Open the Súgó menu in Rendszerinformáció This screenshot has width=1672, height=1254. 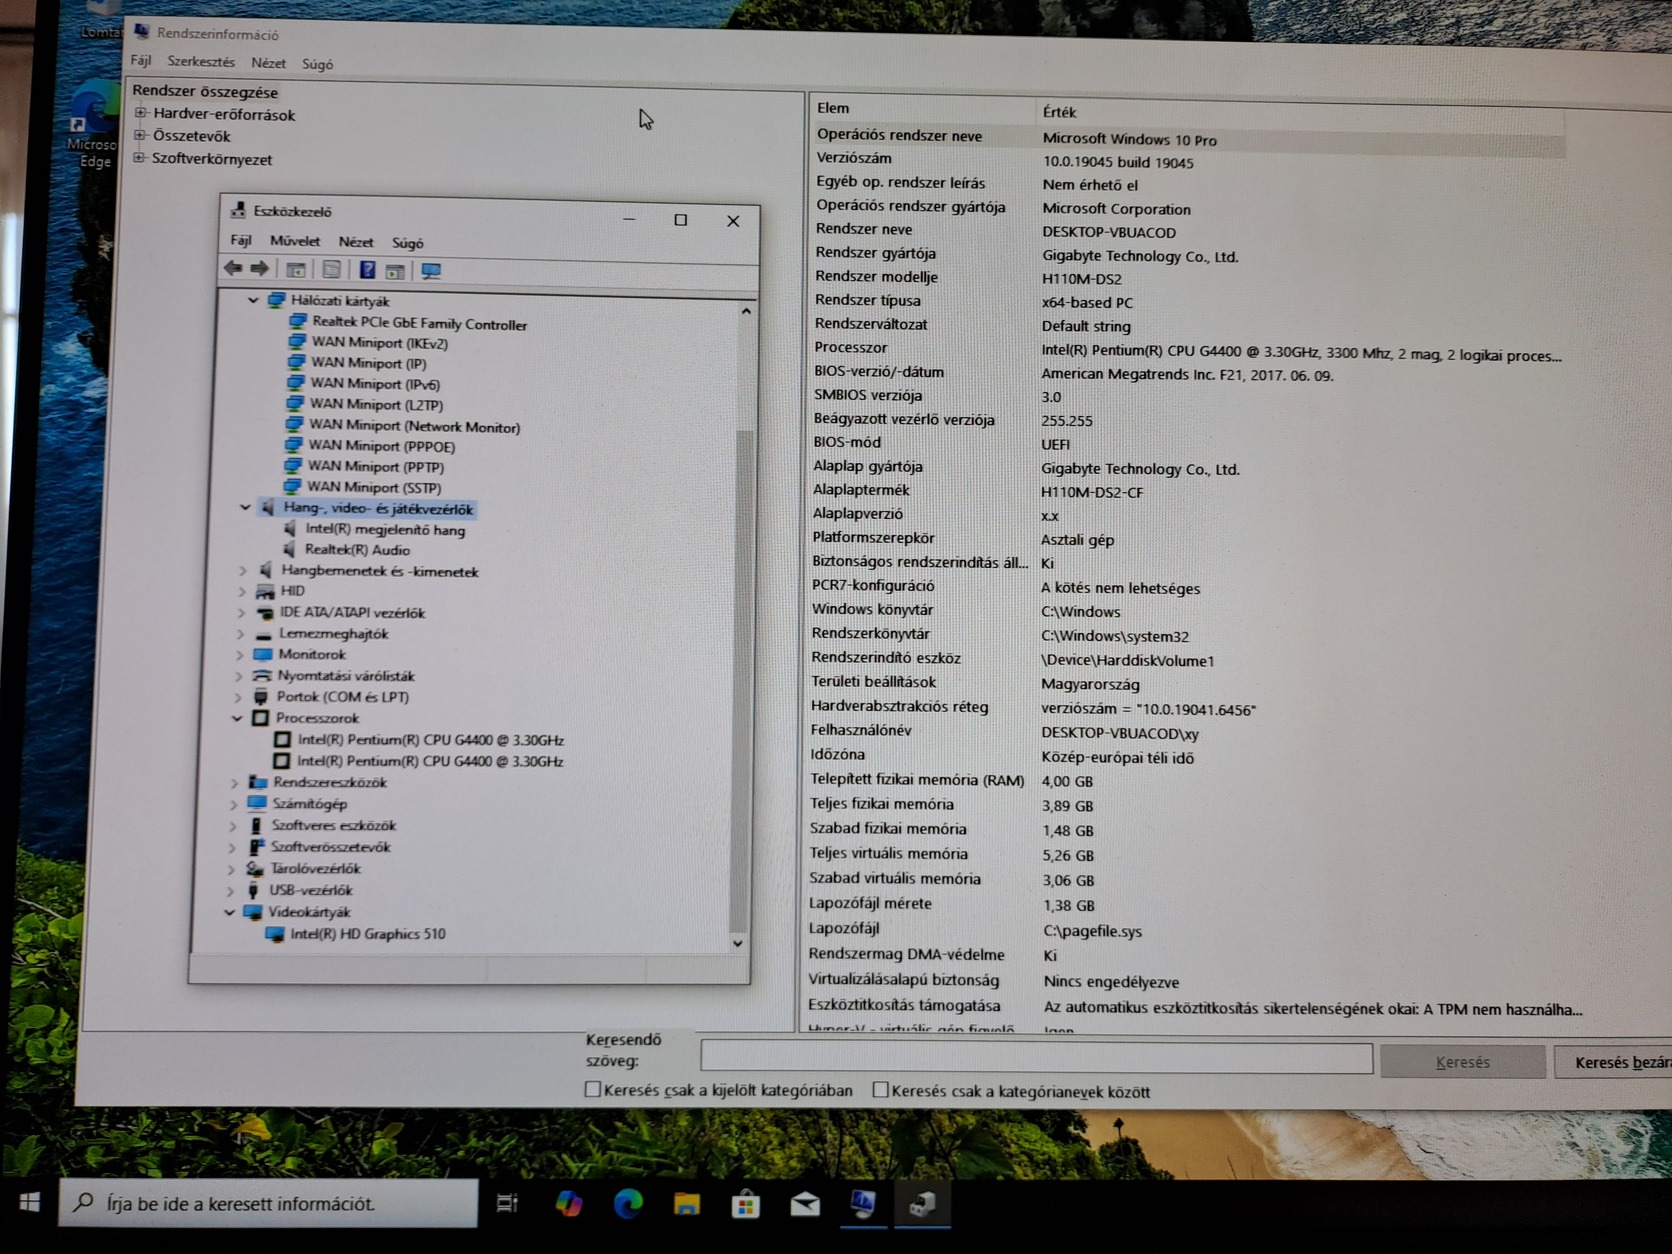317,64
